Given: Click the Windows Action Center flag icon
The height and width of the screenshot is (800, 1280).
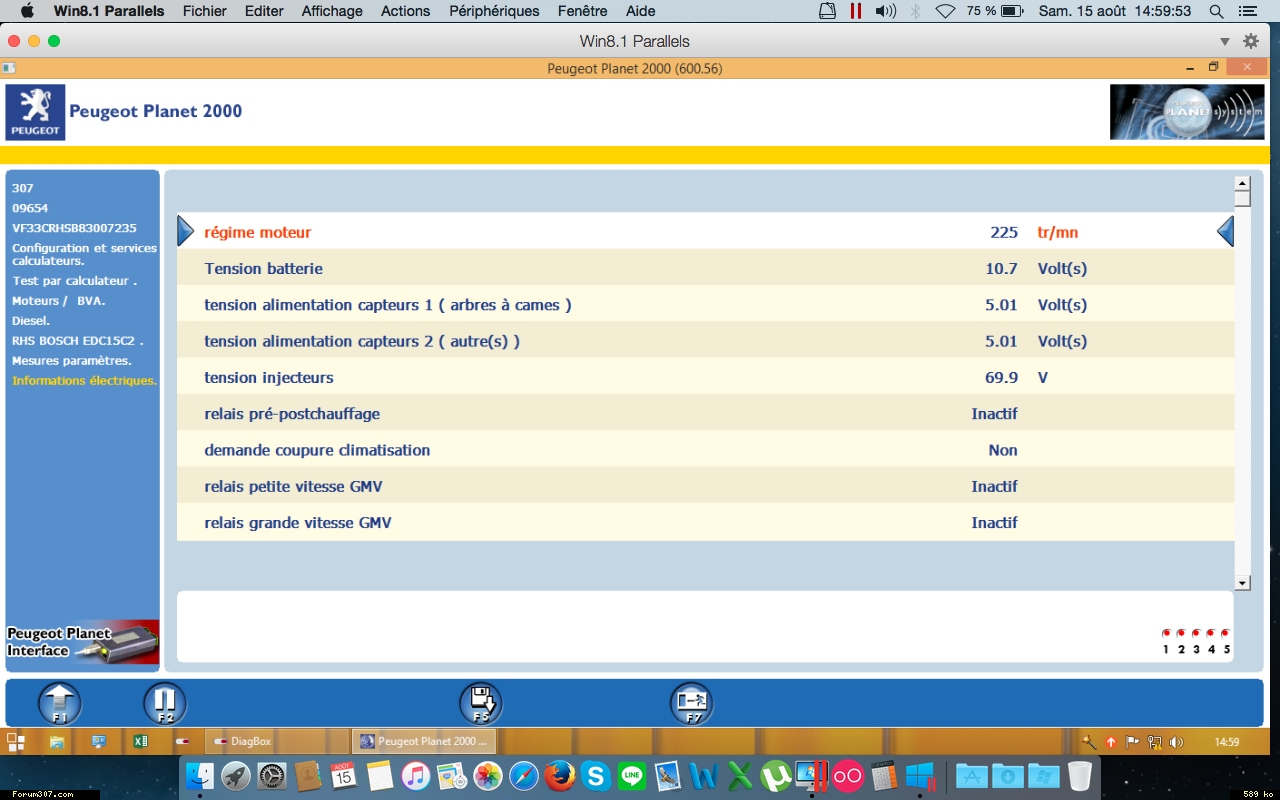Looking at the screenshot, I should pos(1133,742).
